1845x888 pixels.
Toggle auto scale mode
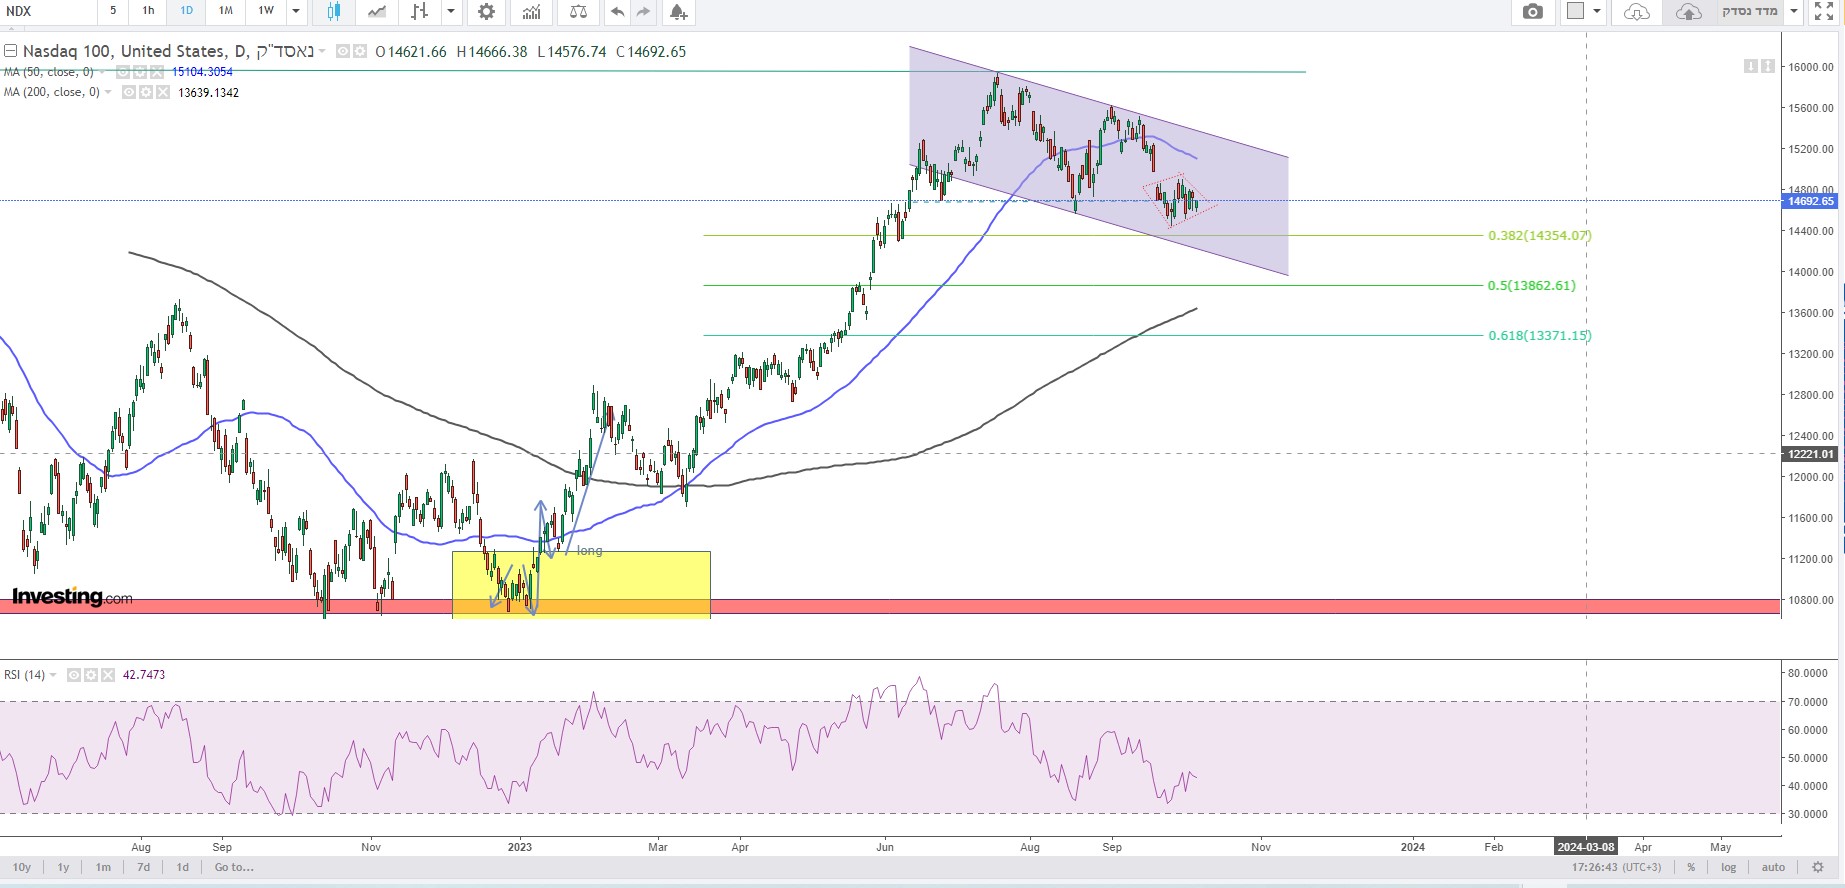(x=1773, y=867)
